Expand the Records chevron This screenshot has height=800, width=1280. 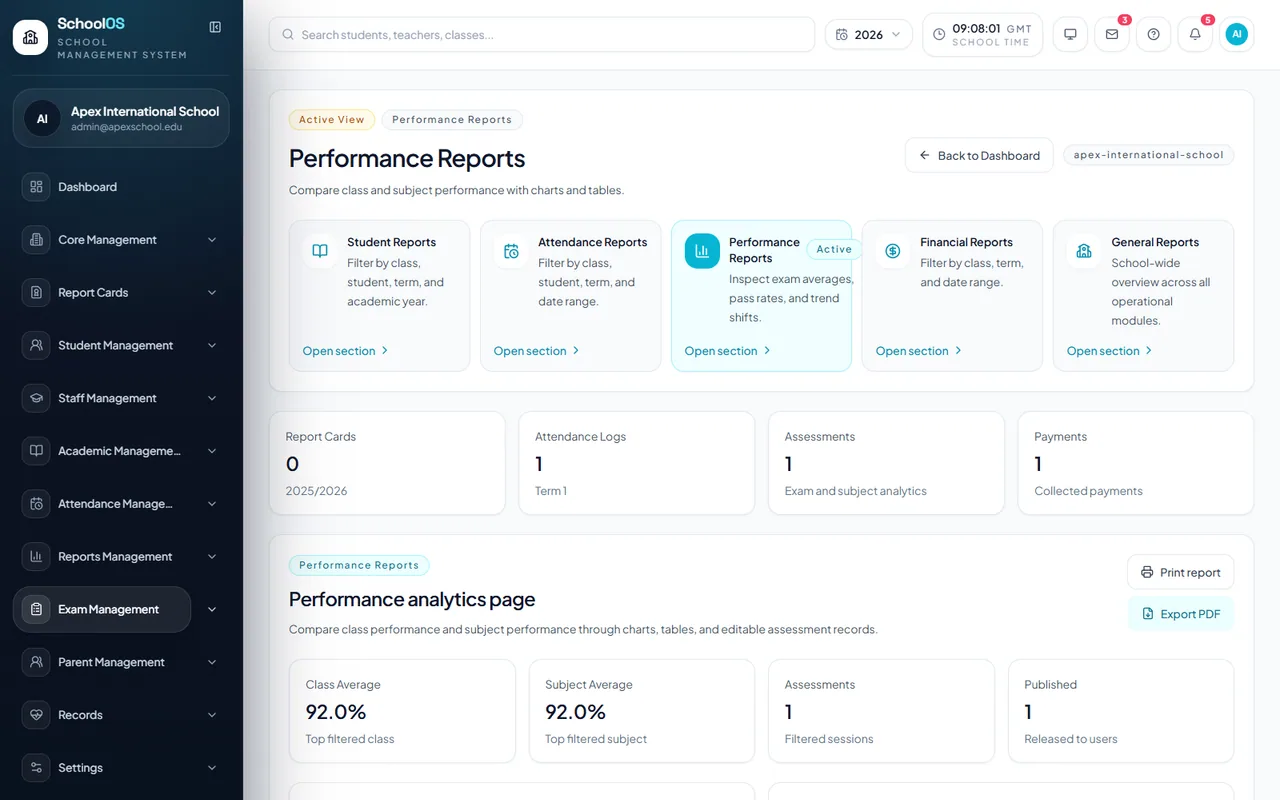[212, 715]
